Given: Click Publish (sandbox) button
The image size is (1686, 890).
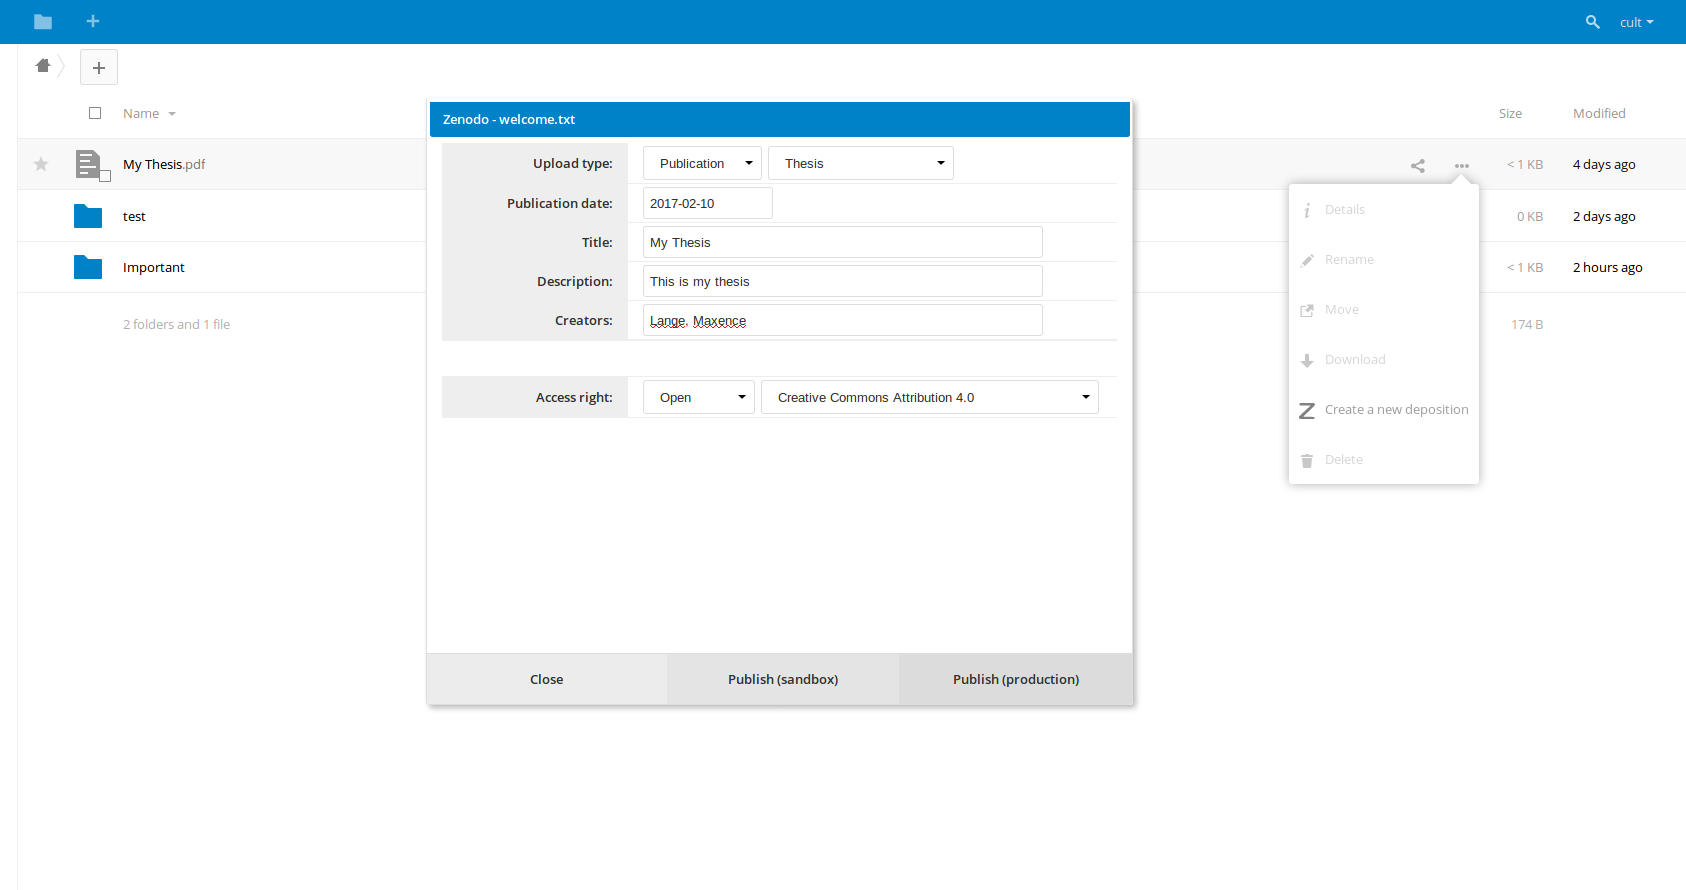Looking at the screenshot, I should [x=783, y=679].
